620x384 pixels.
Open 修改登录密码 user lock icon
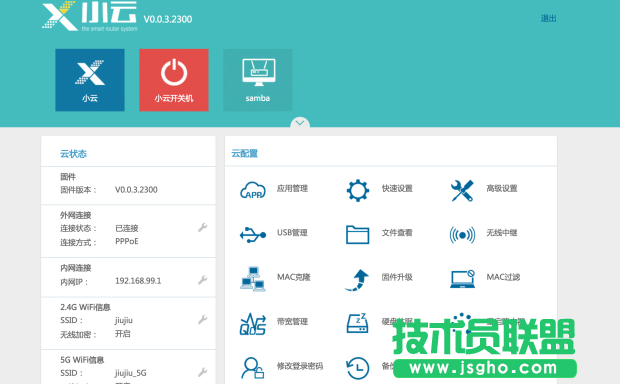[252, 368]
